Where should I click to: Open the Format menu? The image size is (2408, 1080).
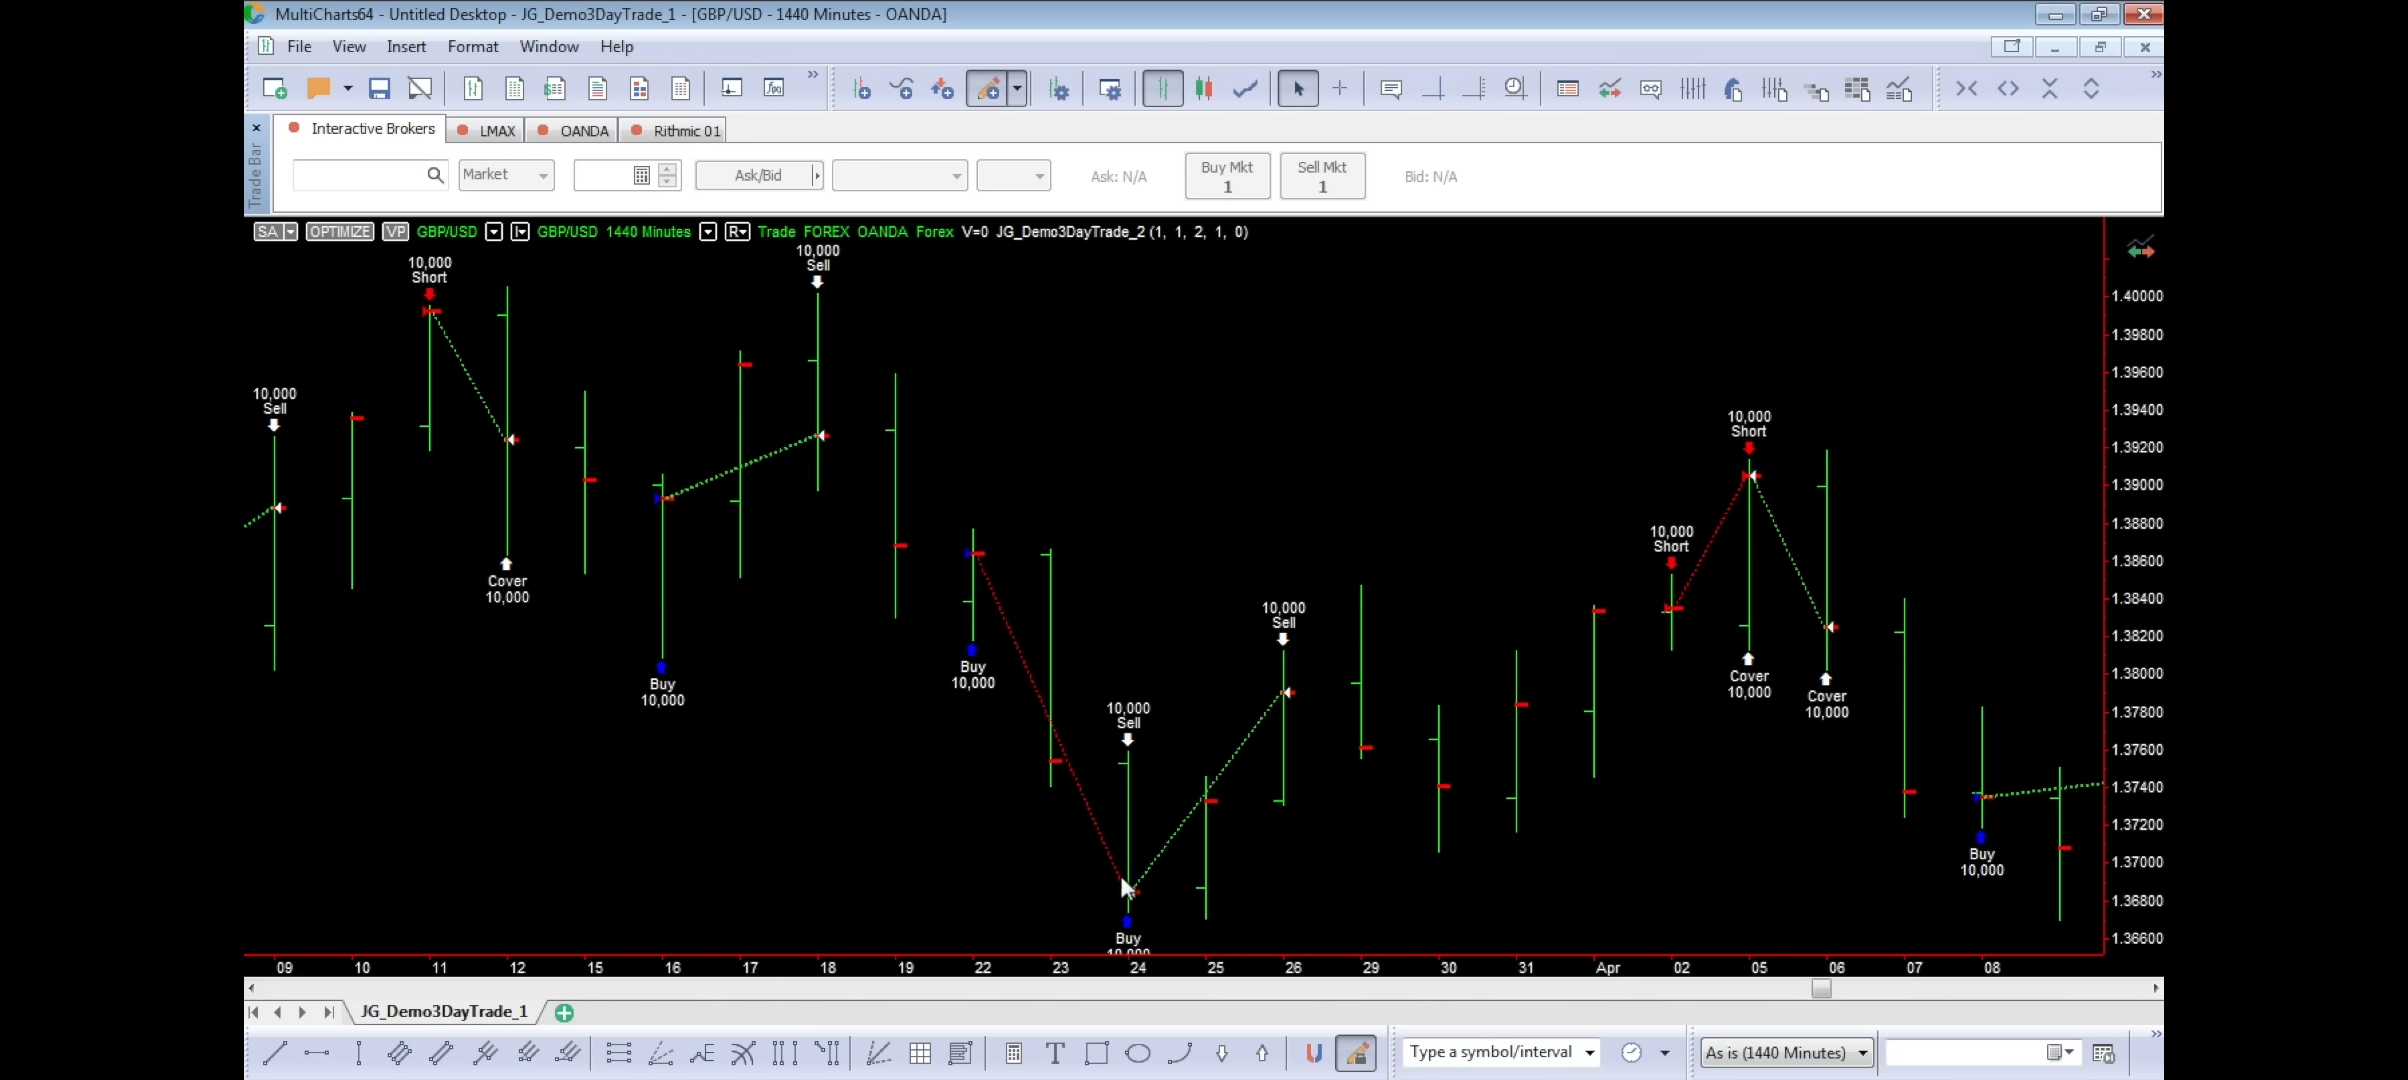pos(472,46)
